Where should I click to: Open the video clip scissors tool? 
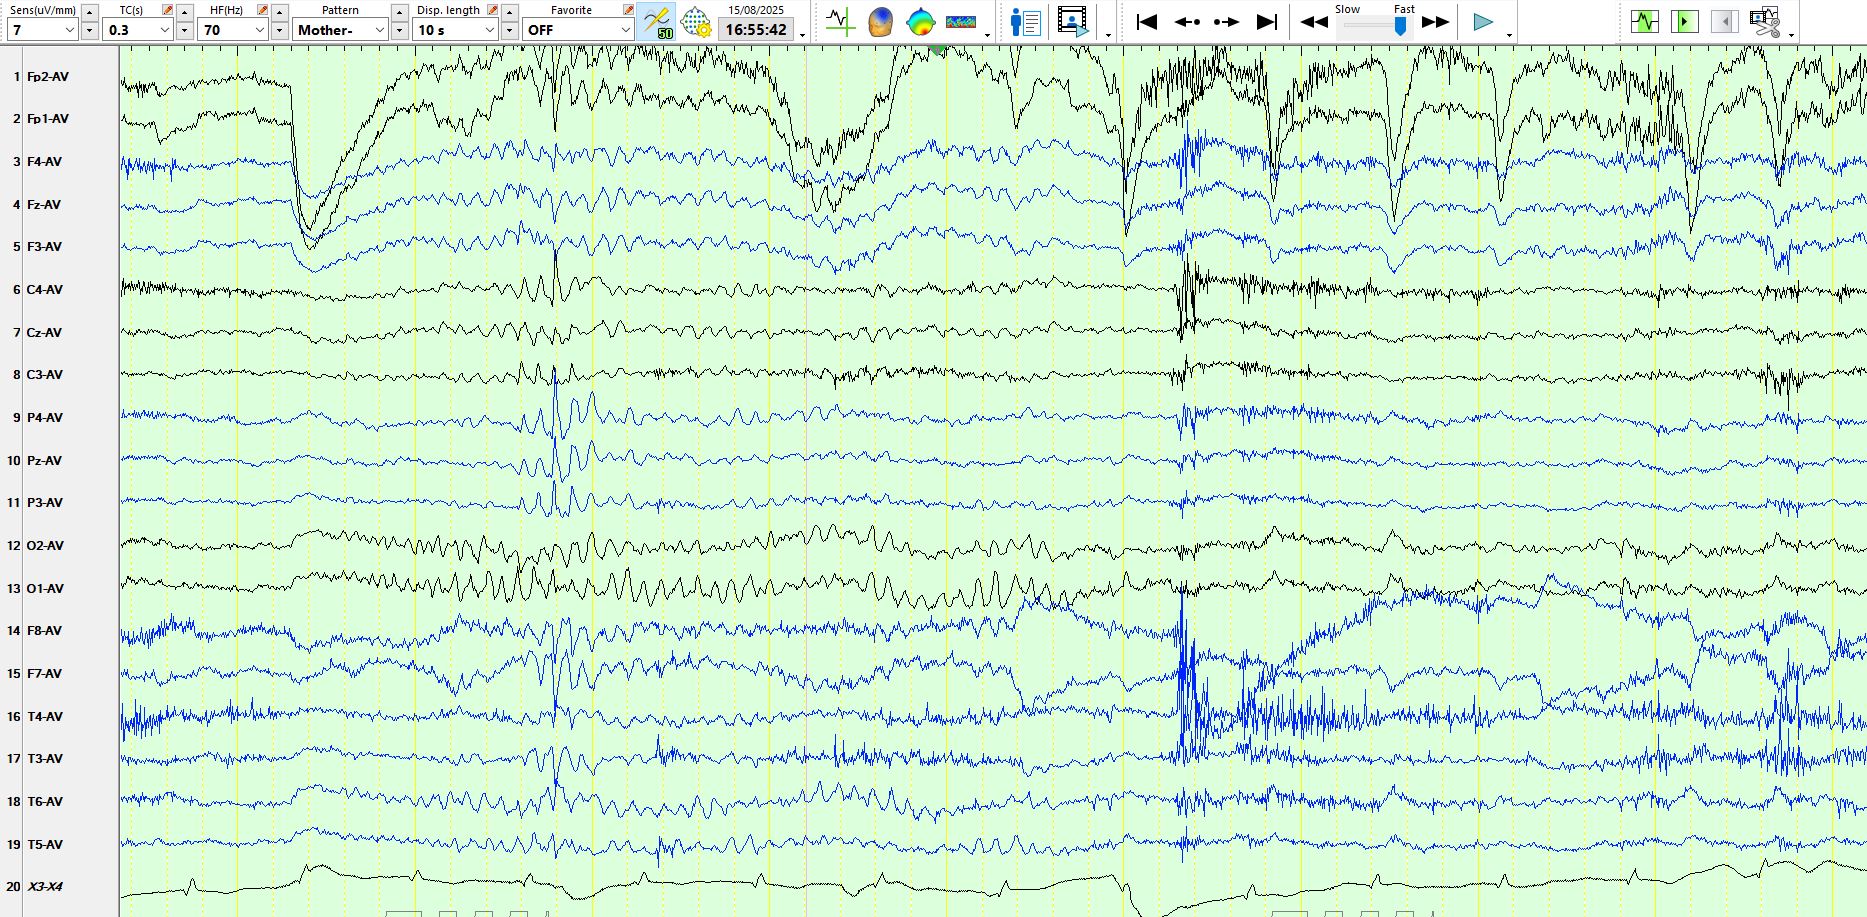coord(1765,21)
